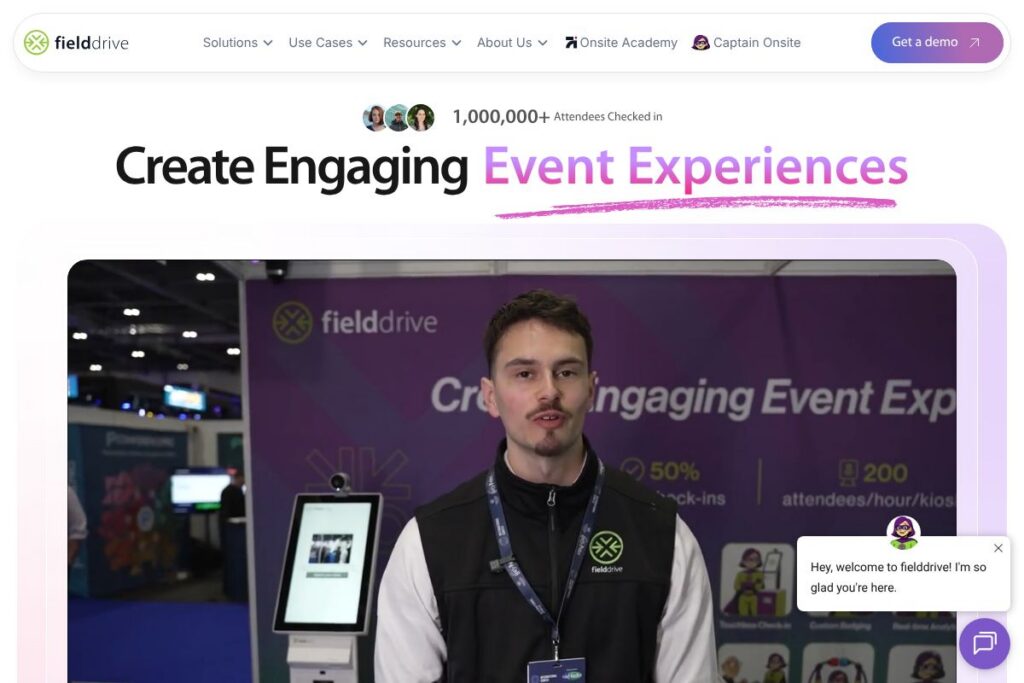1024x683 pixels.
Task: Expand the Resources dropdown chevron
Action: pyautogui.click(x=456, y=43)
